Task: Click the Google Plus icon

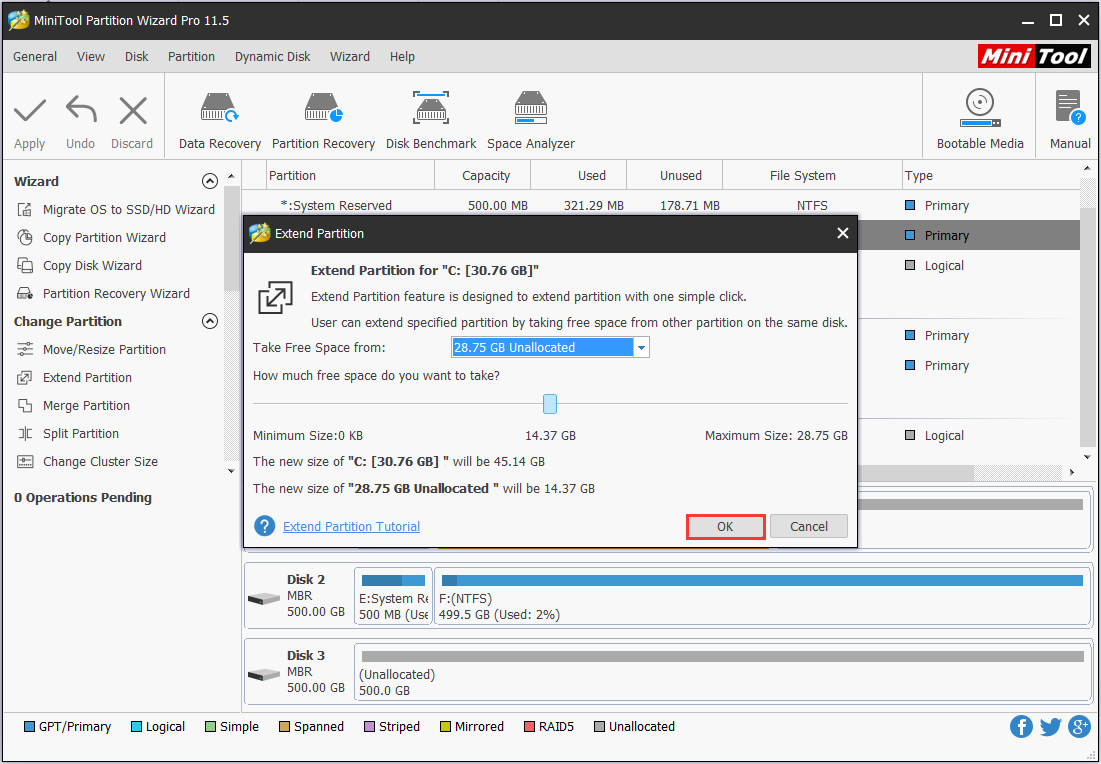Action: [1079, 727]
